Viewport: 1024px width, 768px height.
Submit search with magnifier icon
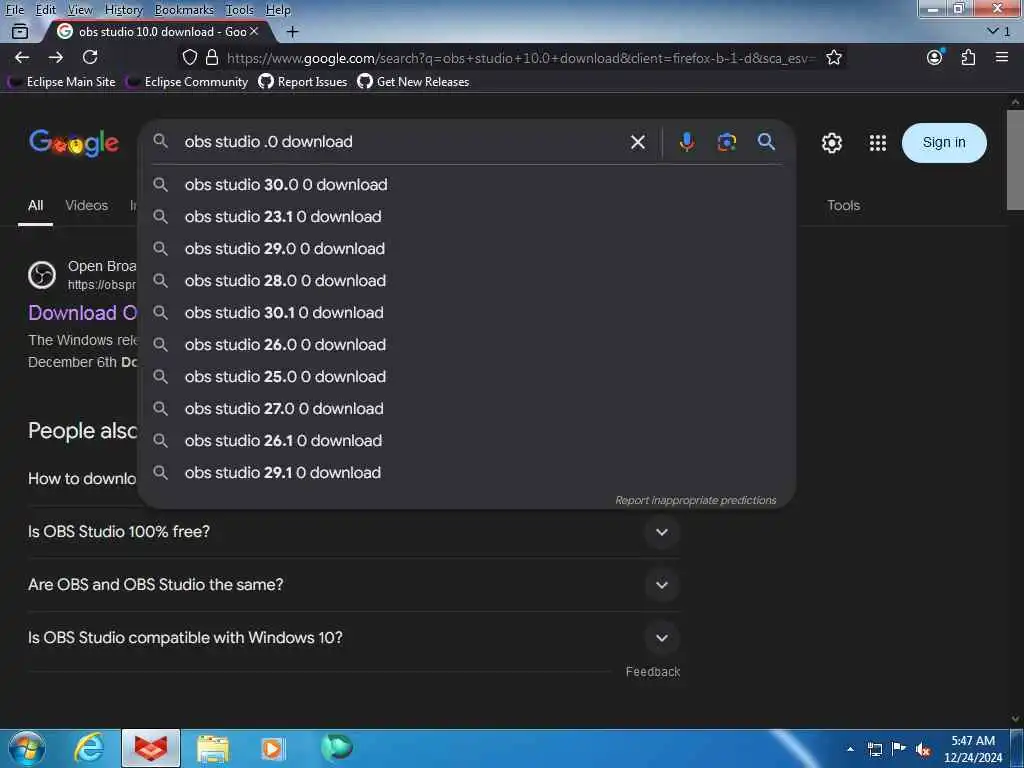766,142
